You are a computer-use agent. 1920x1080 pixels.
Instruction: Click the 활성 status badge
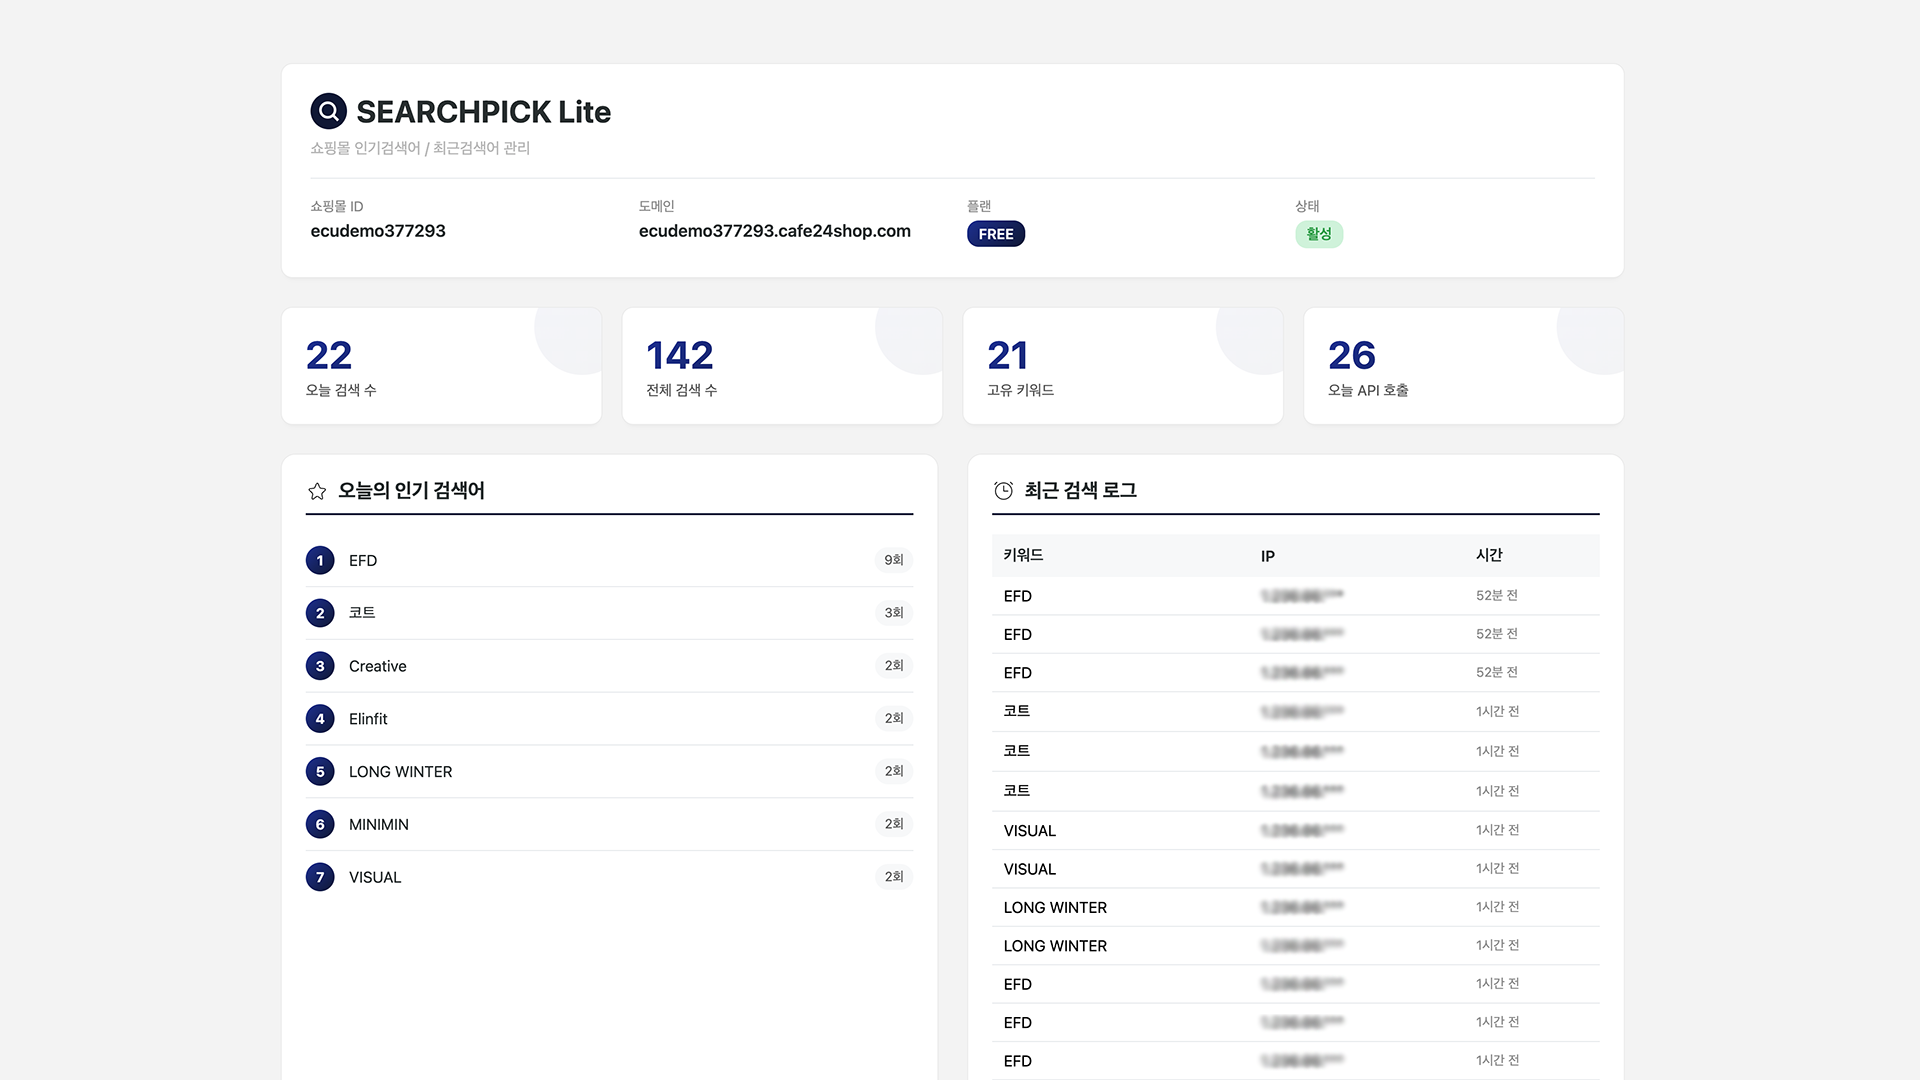(x=1318, y=234)
